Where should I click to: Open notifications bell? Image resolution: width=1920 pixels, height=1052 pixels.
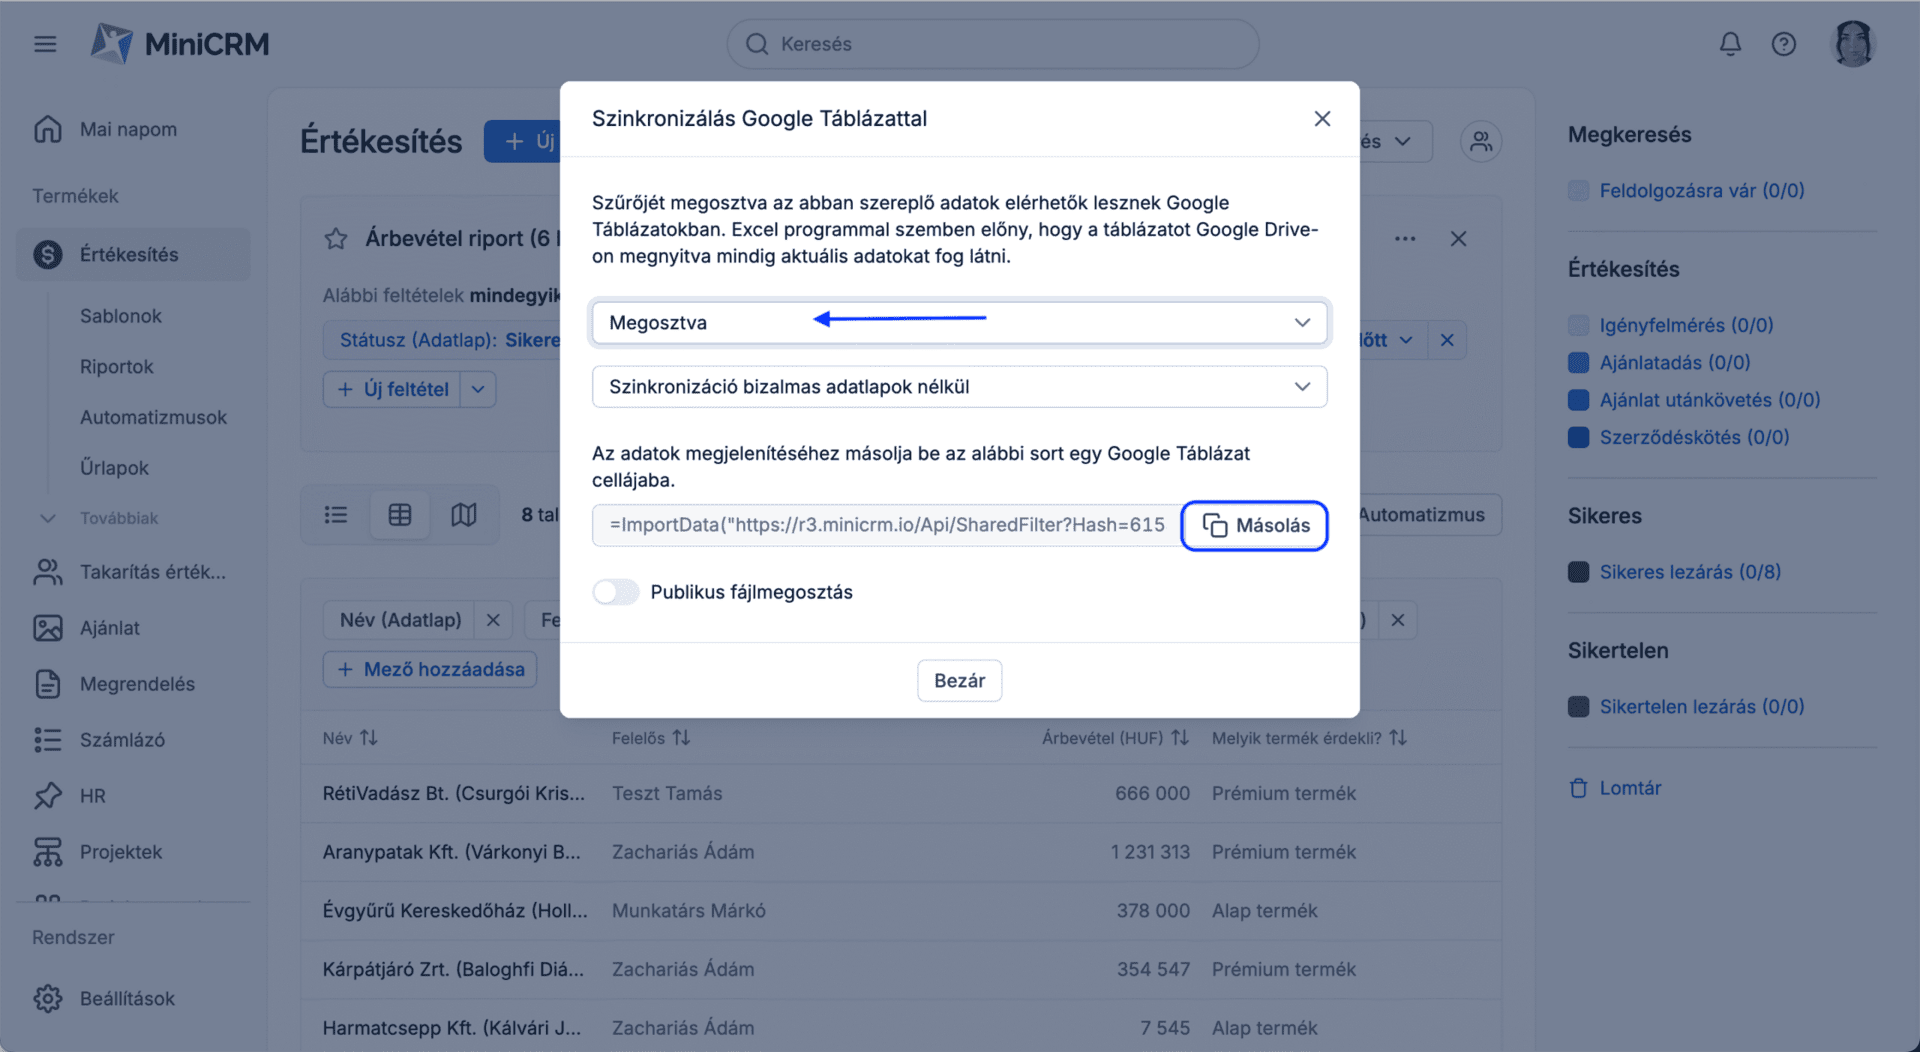1730,44
